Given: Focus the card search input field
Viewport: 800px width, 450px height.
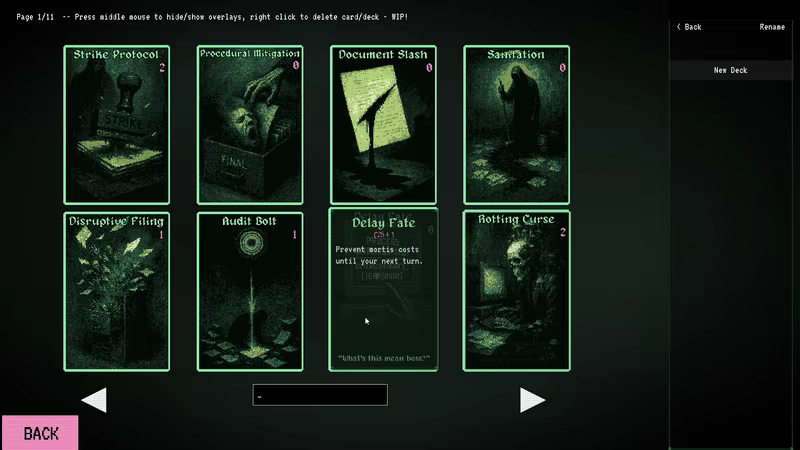Looking at the screenshot, I should tap(320, 395).
